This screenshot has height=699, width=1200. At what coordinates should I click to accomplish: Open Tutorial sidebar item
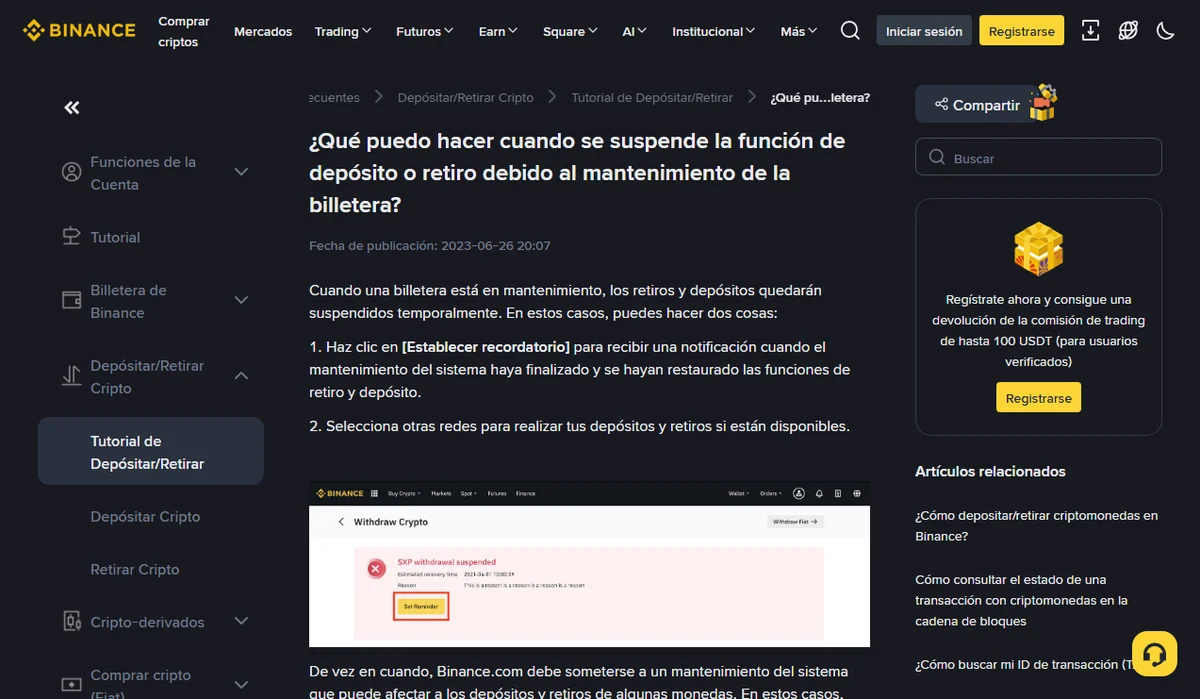(115, 237)
